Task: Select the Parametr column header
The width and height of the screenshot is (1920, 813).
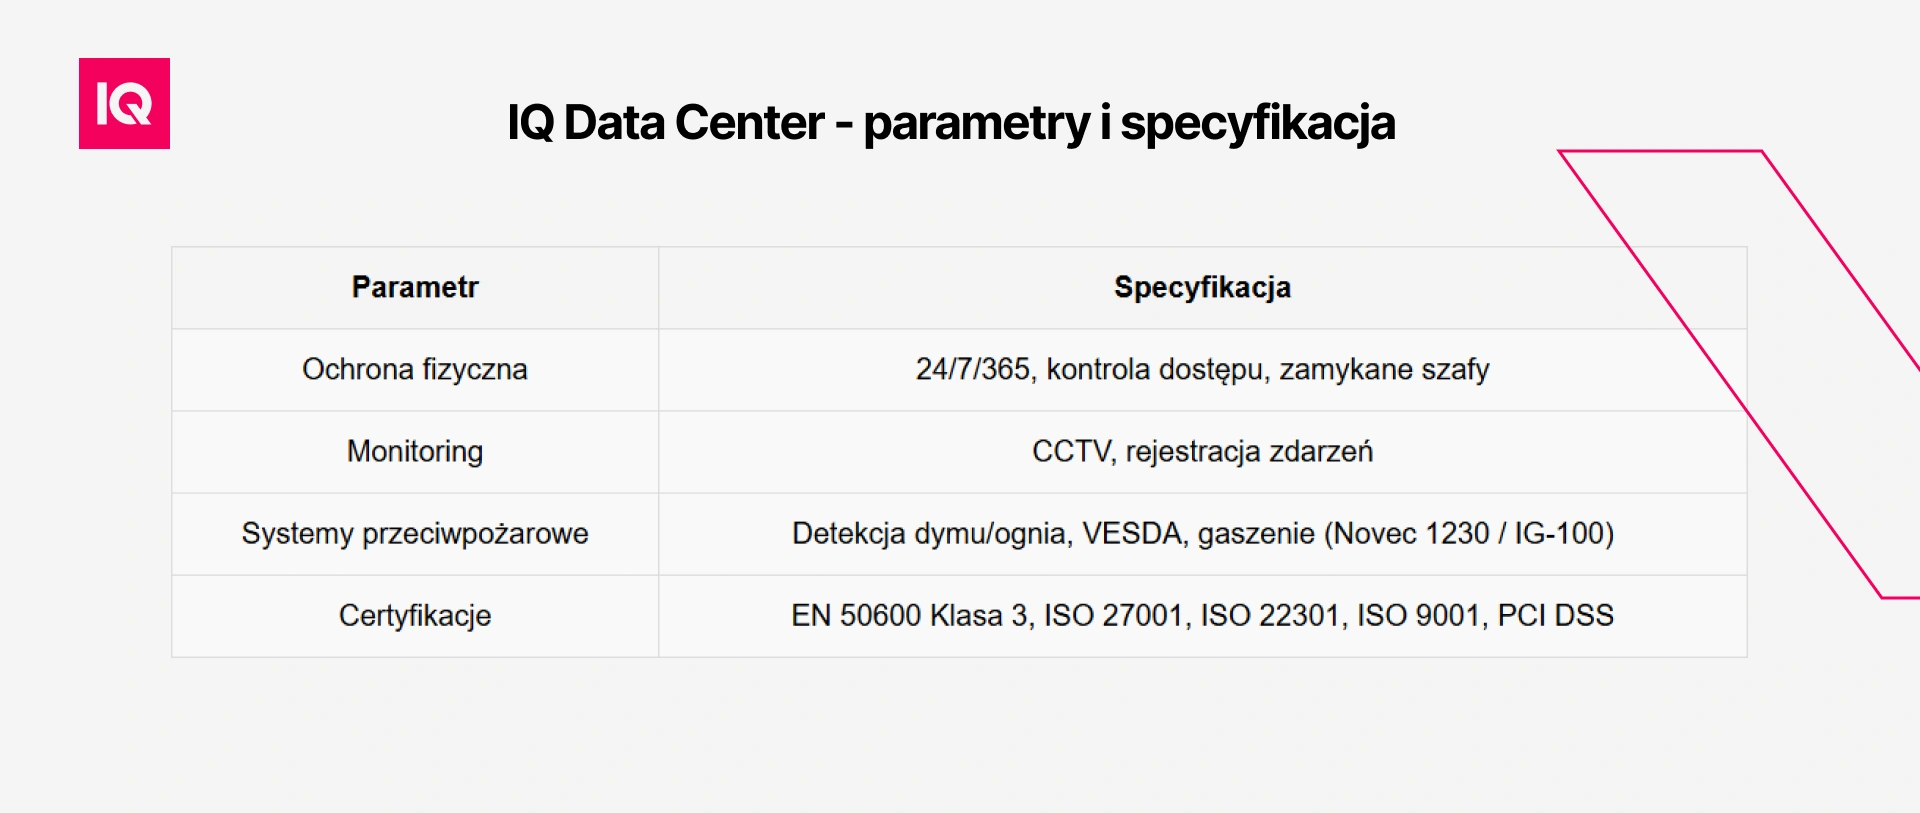Action: [415, 288]
